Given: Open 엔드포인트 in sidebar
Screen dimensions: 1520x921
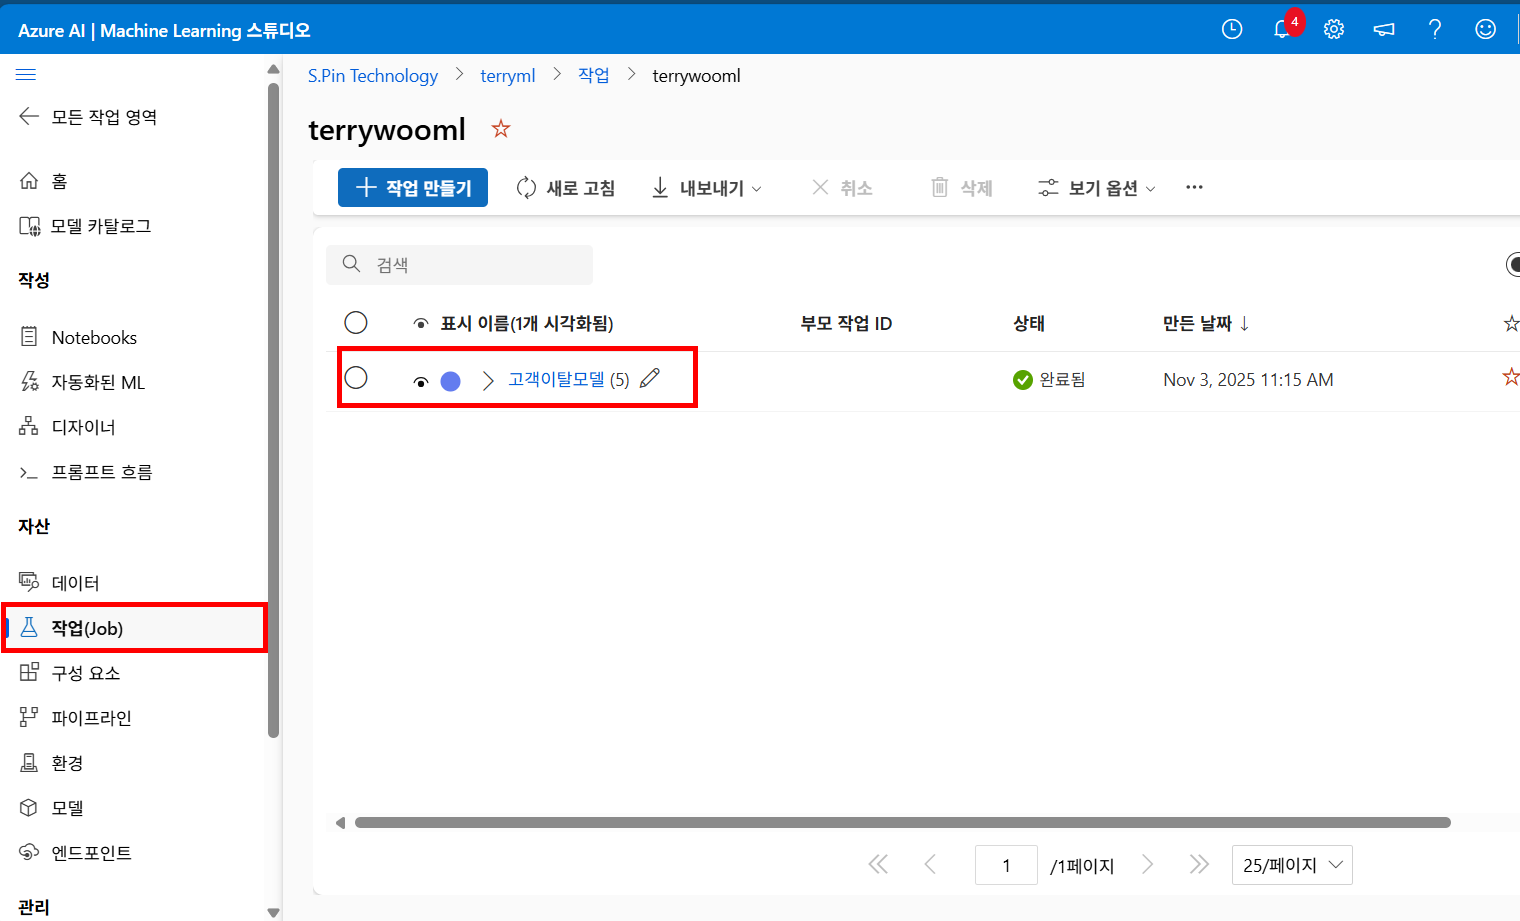Looking at the screenshot, I should (x=92, y=853).
